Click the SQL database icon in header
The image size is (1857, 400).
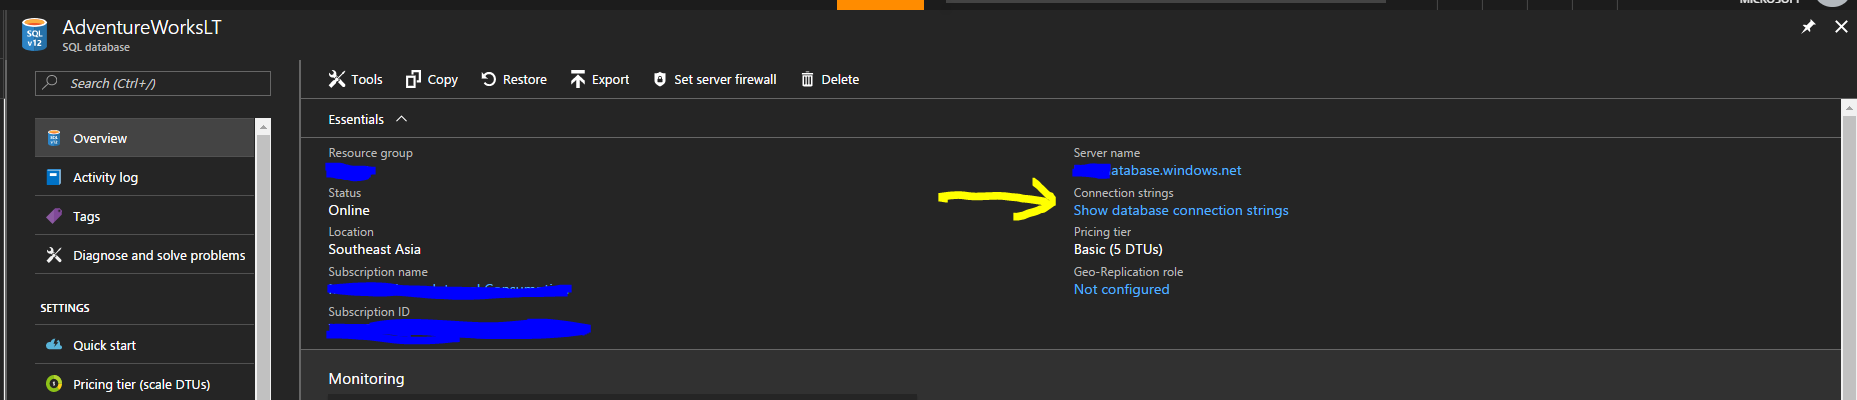pos(34,34)
